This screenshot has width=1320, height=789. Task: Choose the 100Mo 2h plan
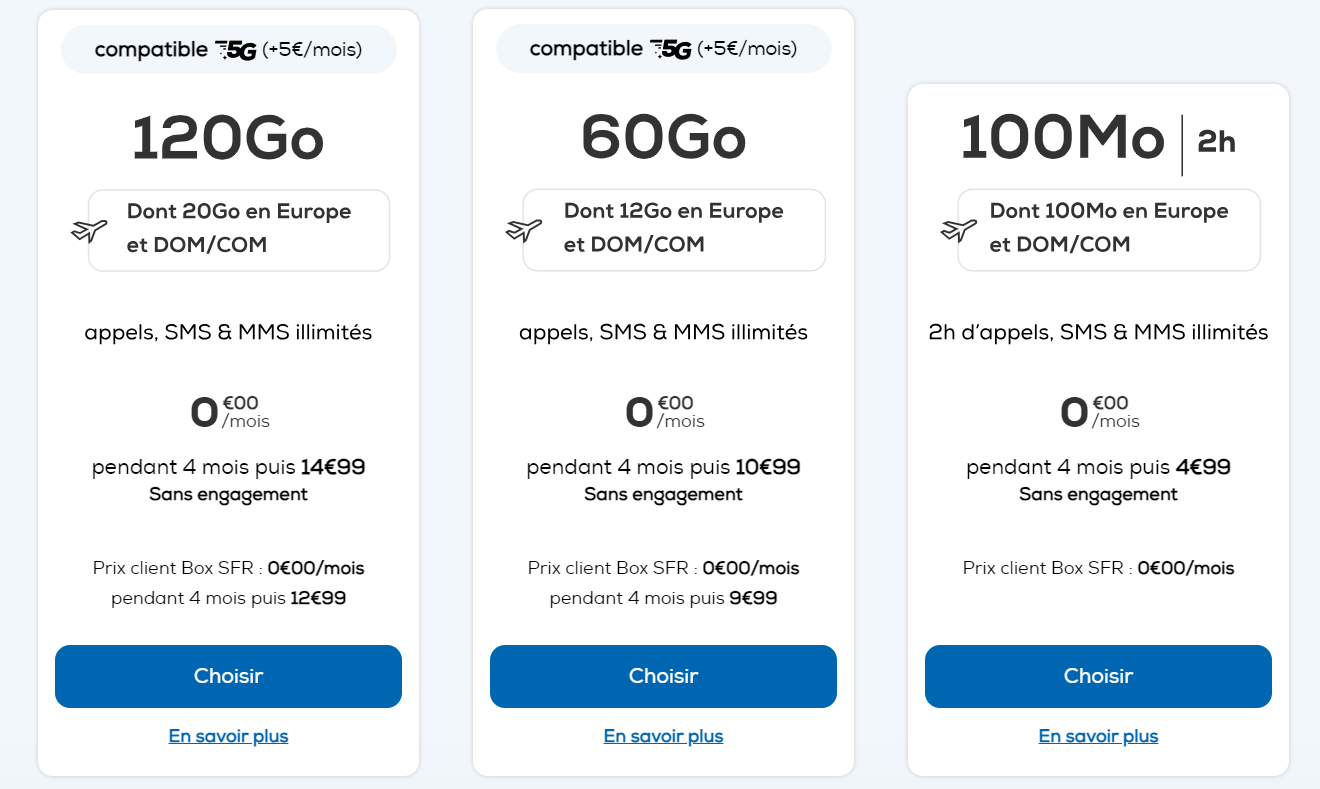[1098, 676]
